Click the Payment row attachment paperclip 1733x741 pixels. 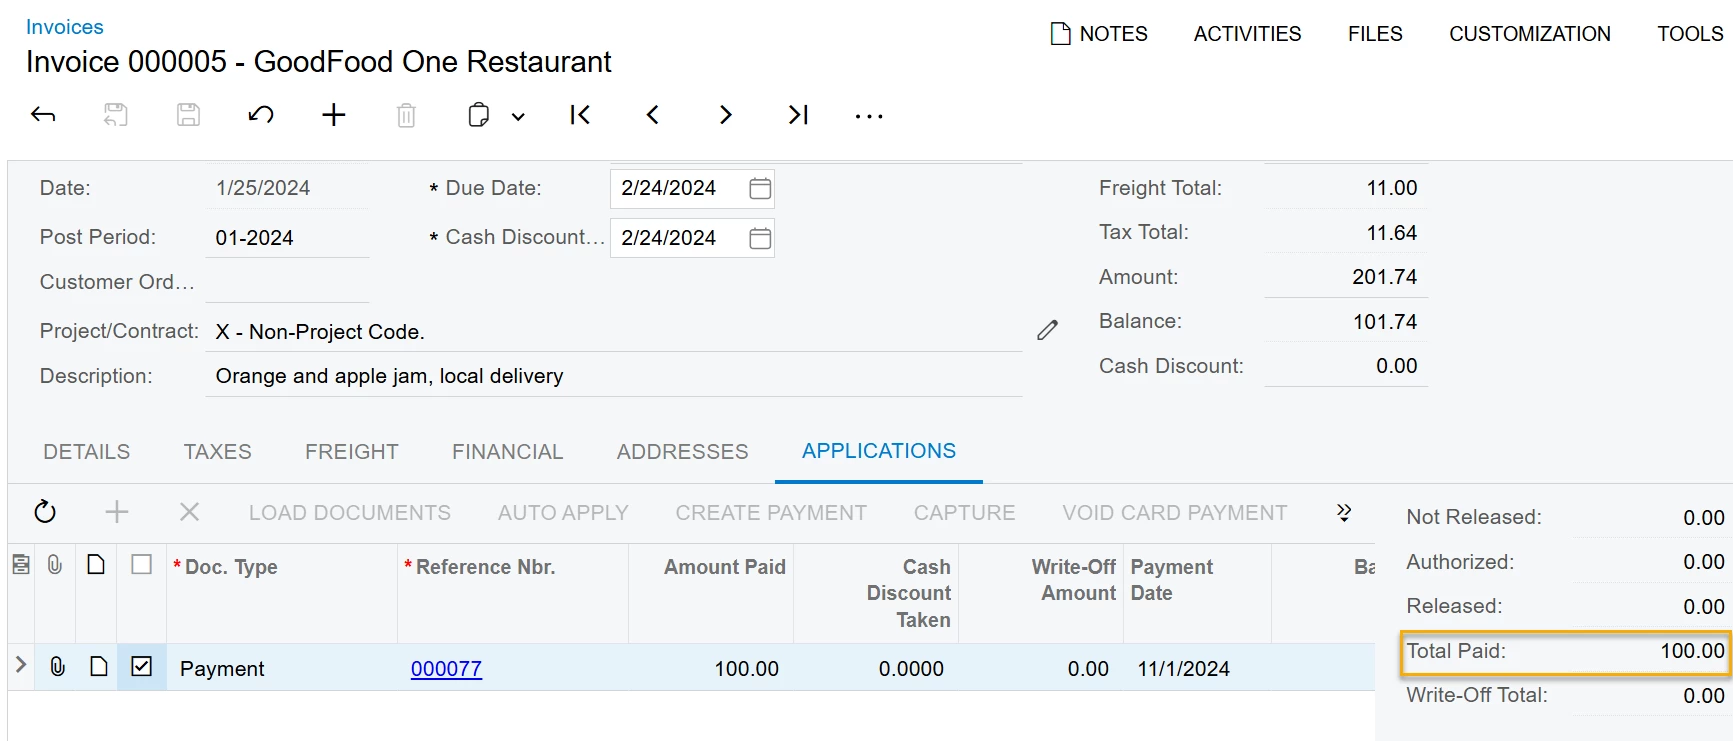(57, 666)
